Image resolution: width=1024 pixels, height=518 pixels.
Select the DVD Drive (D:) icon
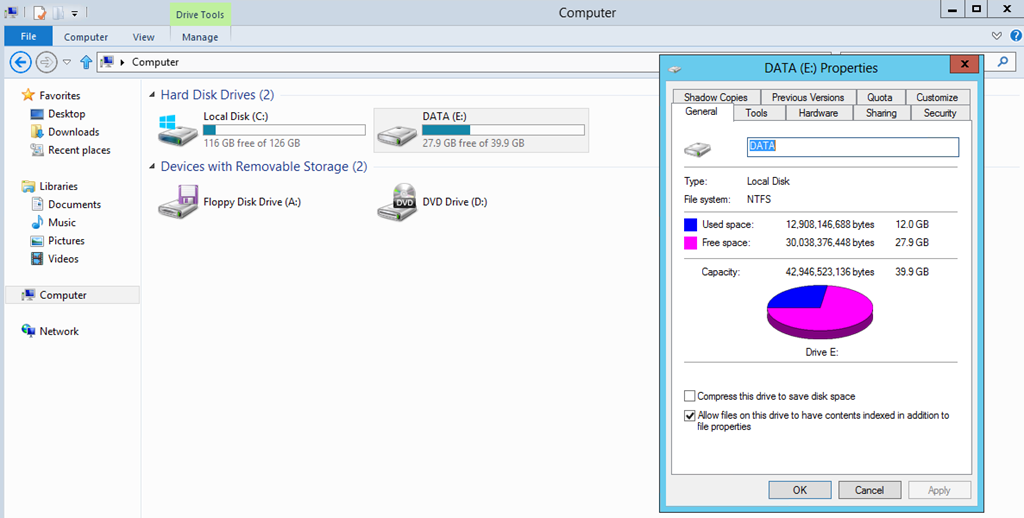(x=398, y=201)
